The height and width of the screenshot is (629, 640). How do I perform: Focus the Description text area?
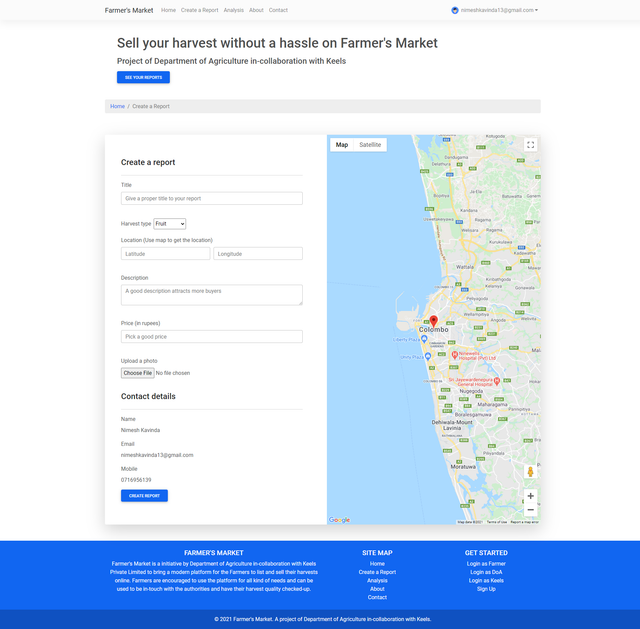coord(211,295)
